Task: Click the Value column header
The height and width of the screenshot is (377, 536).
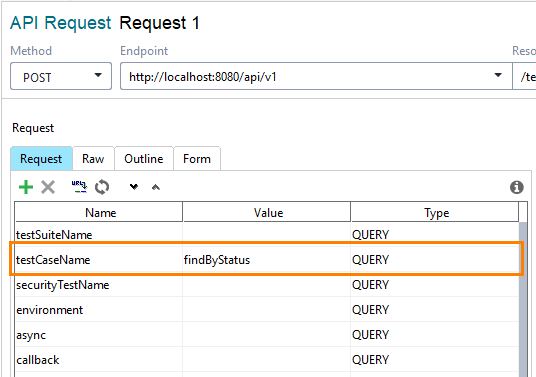Action: point(267,213)
